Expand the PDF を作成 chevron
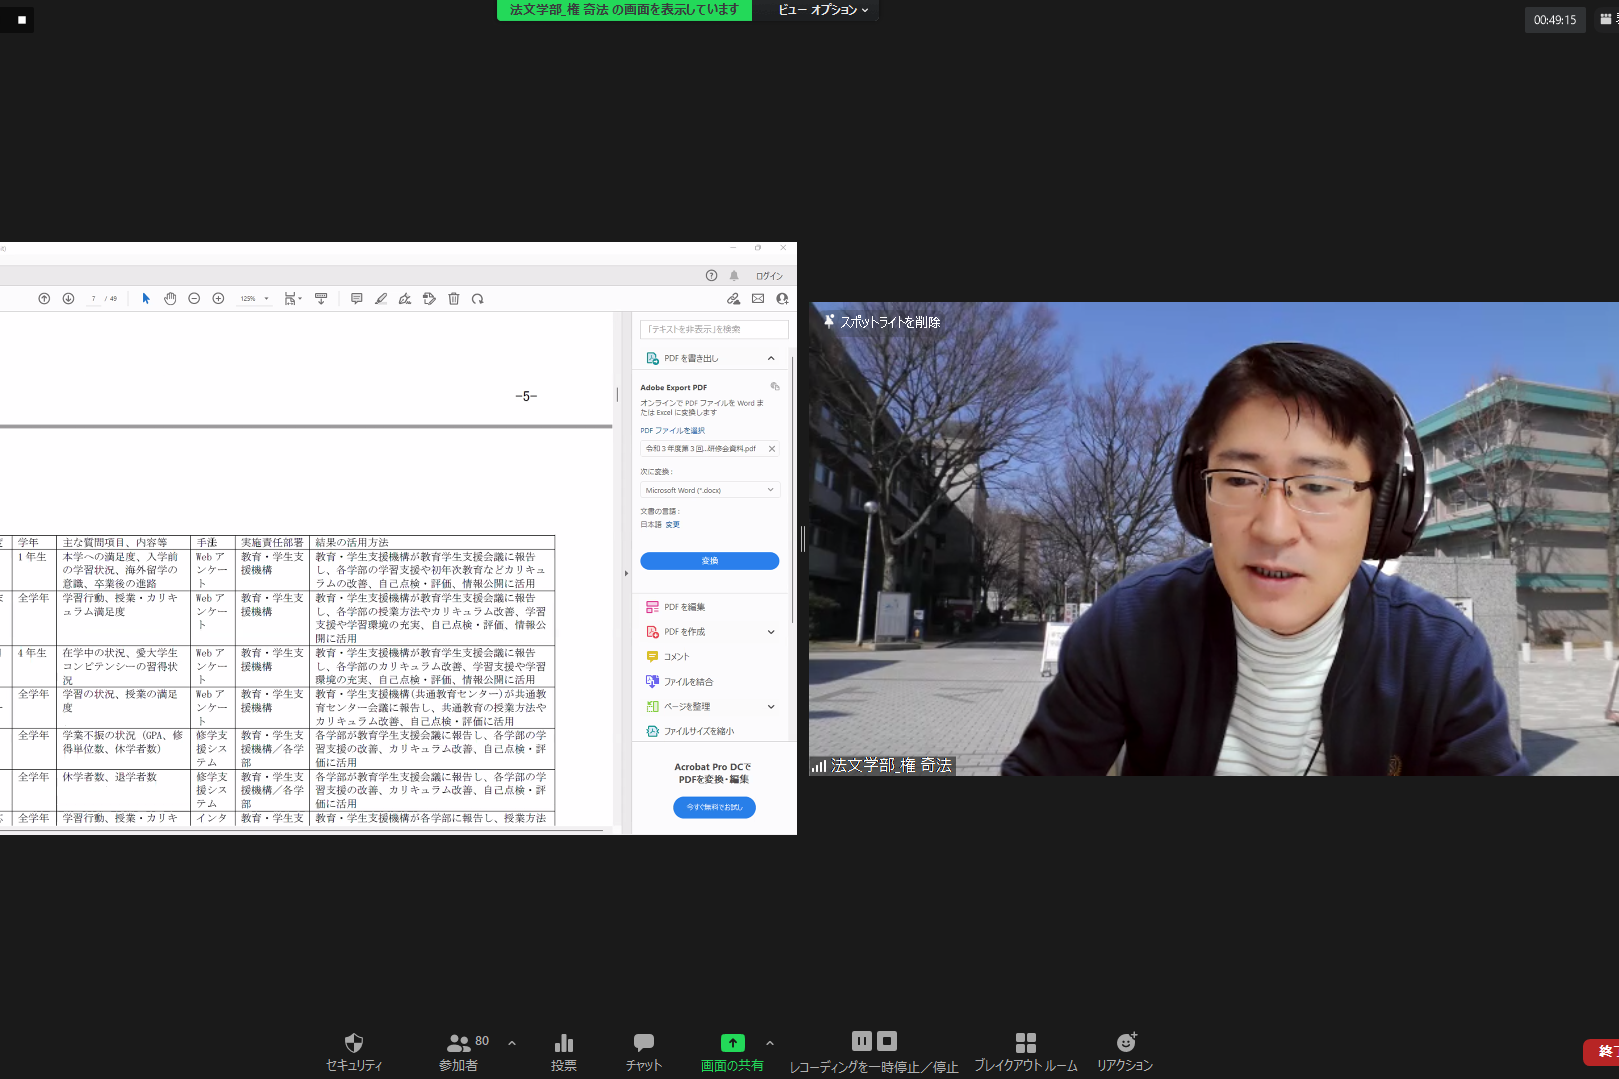Screen dimensions: 1619x1079 tap(771, 632)
